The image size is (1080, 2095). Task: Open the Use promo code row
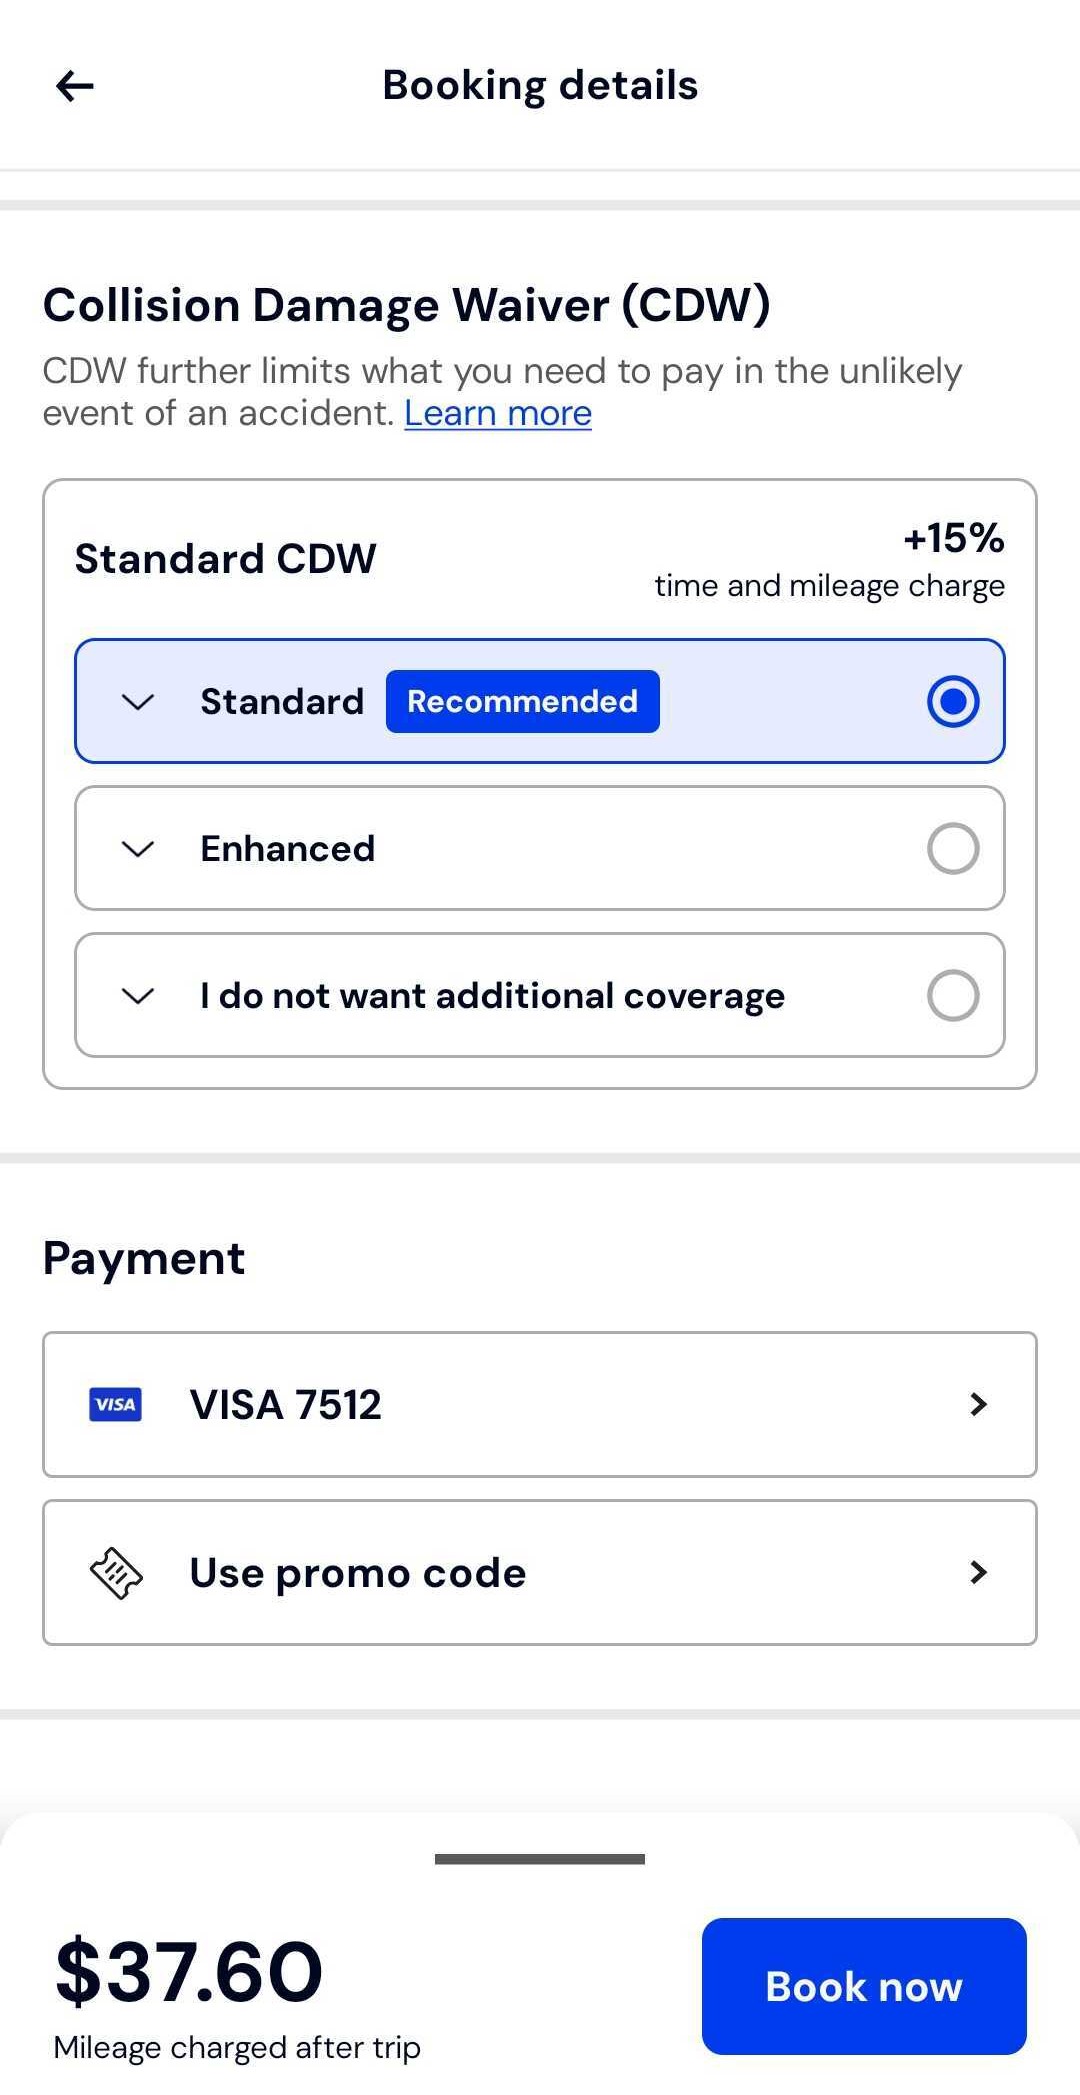point(540,1572)
